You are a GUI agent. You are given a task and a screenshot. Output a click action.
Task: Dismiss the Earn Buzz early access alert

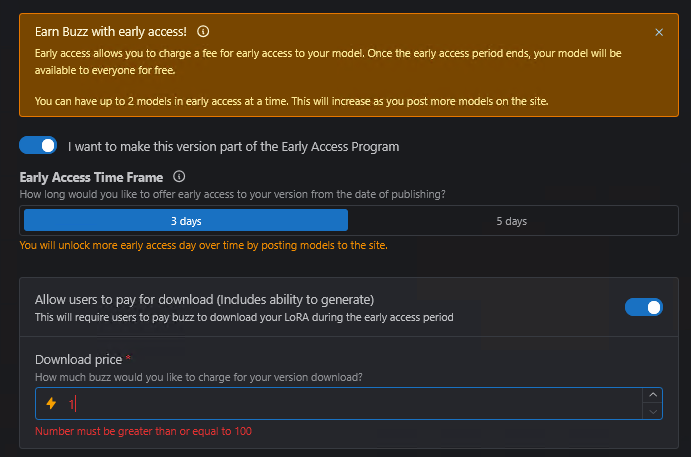pyautogui.click(x=659, y=32)
